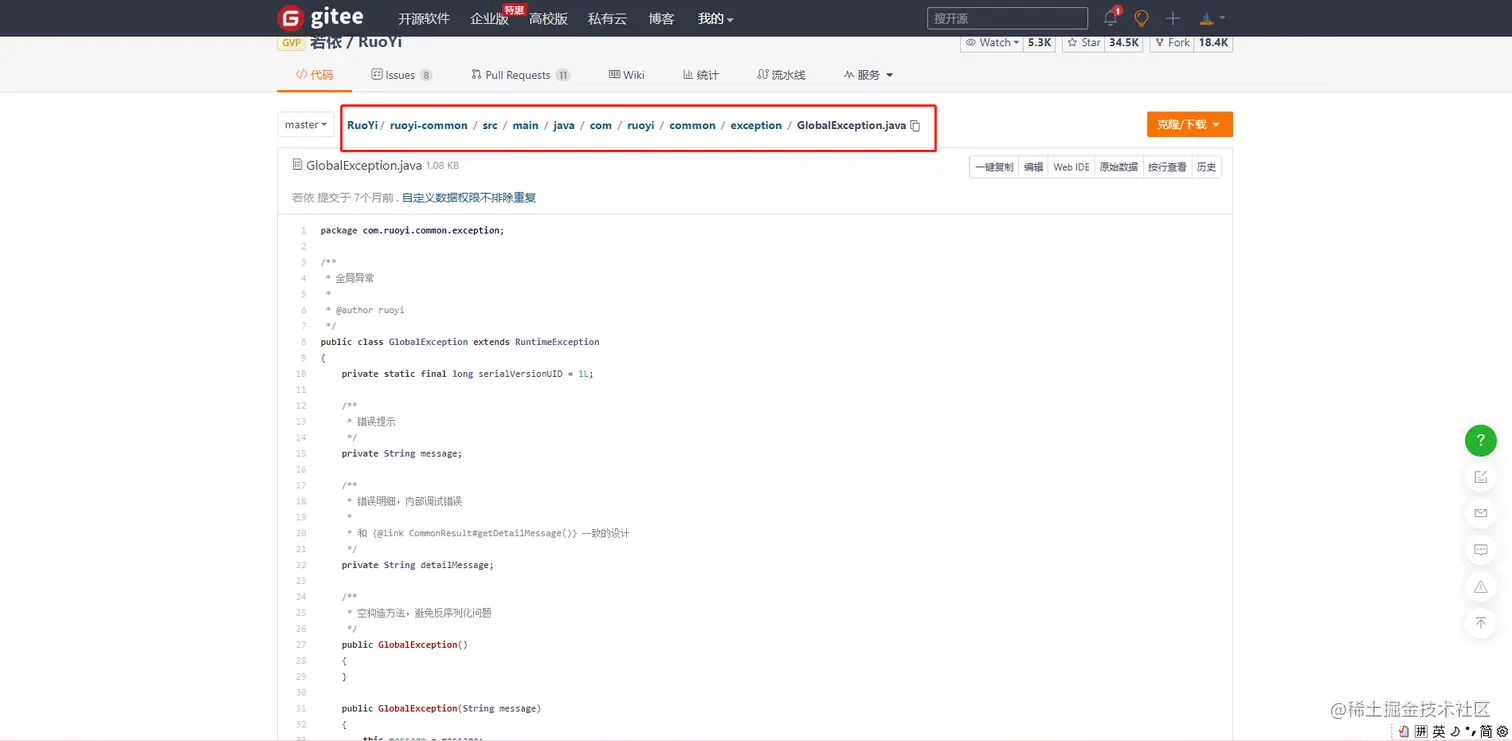Click the plus create-new icon

(1173, 18)
